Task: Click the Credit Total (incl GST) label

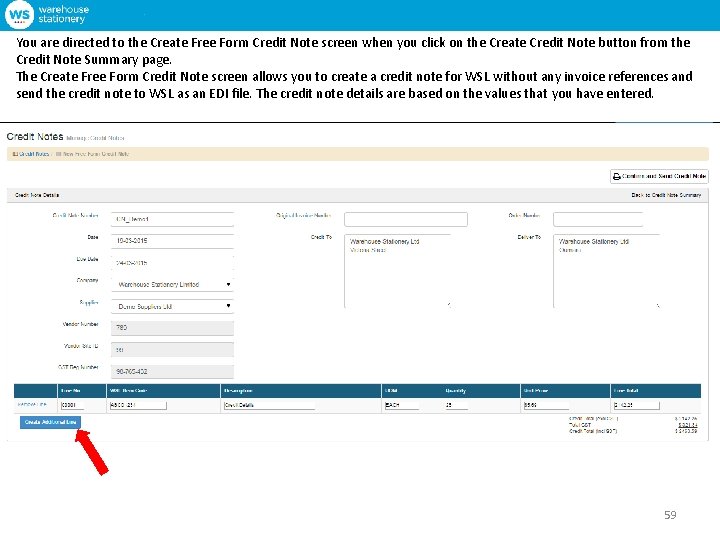Action: click(x=593, y=431)
